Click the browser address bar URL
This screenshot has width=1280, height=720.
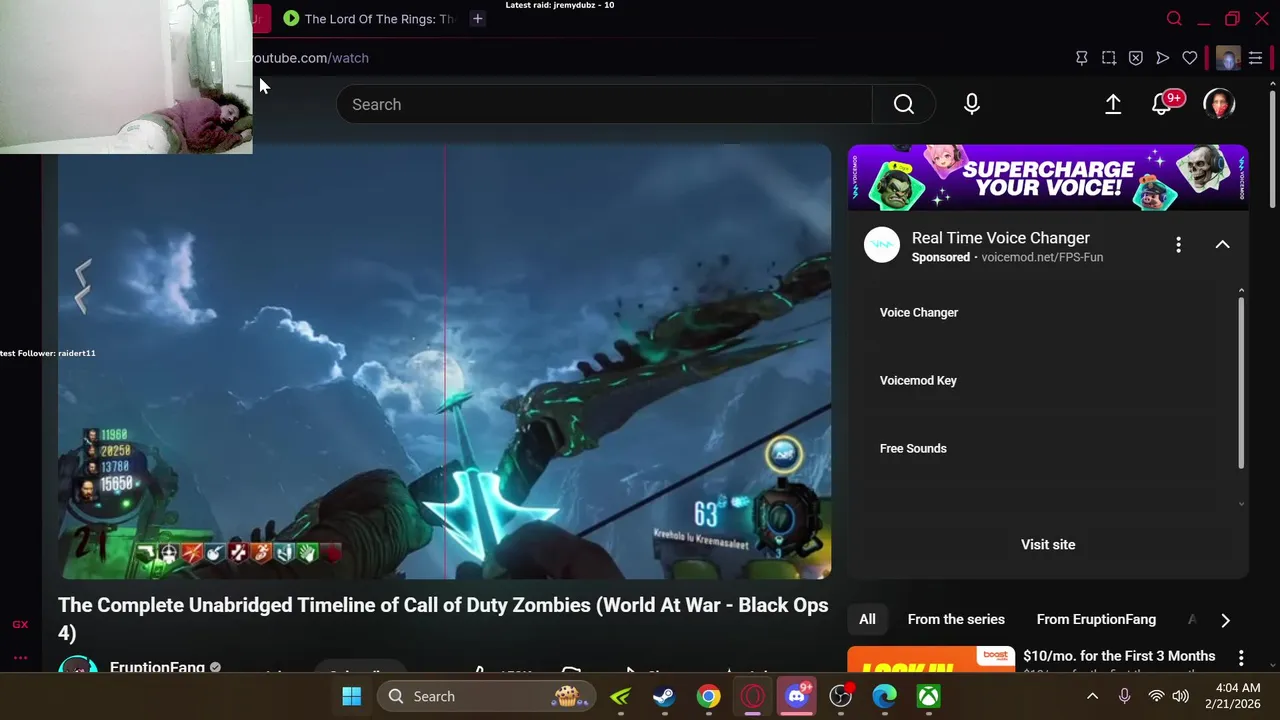pyautogui.click(x=310, y=58)
